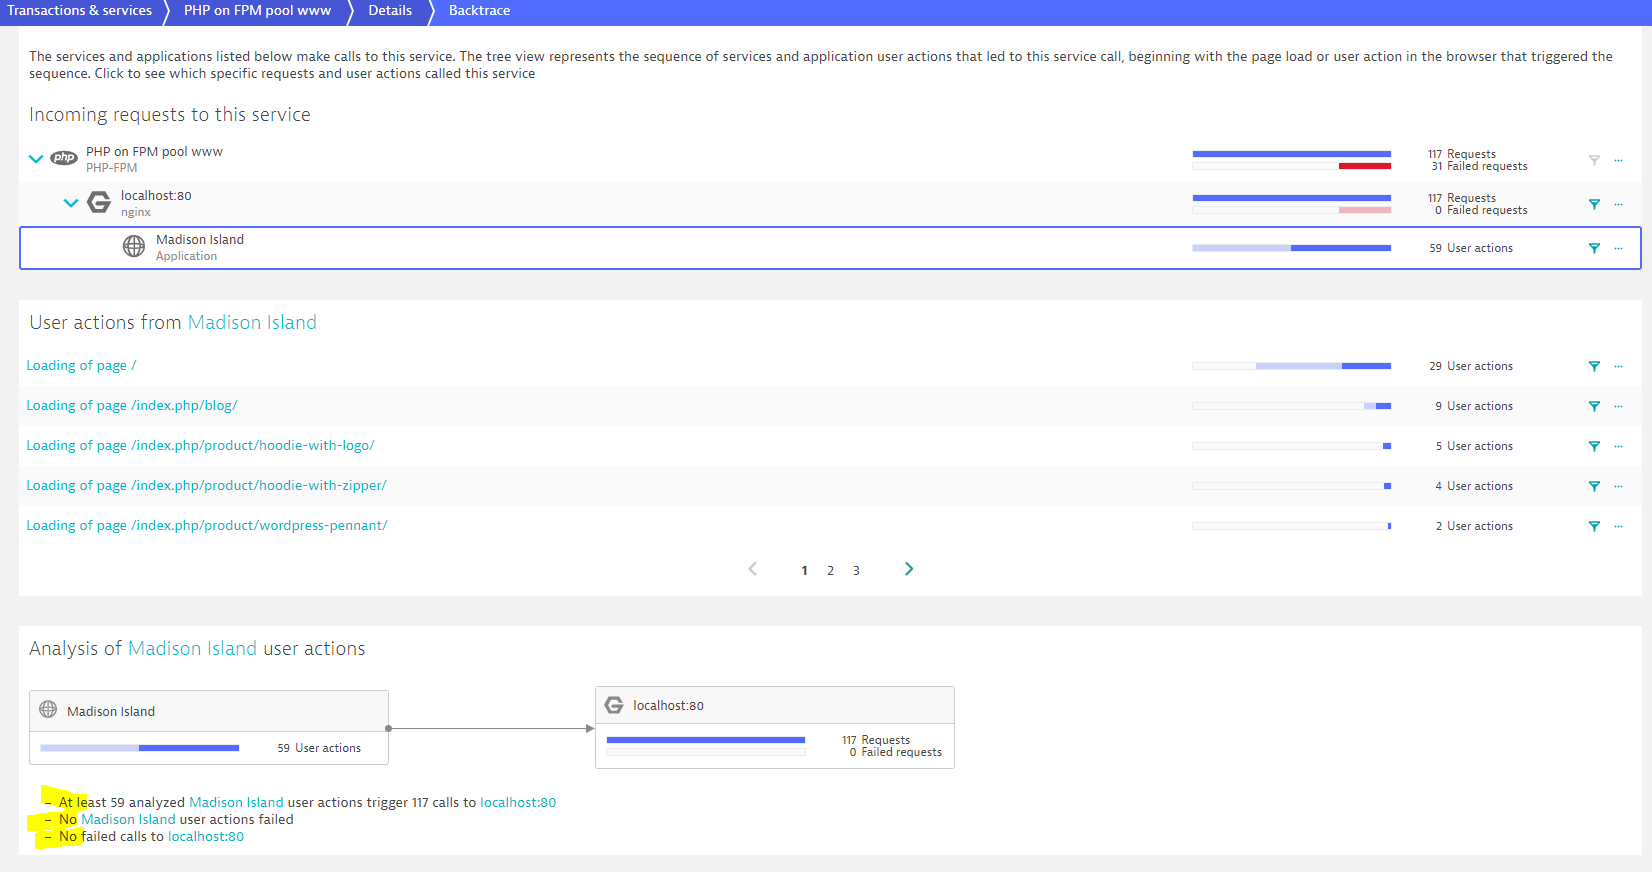
Task: Click nginx icon in localhost:80 analysis box
Action: (614, 705)
